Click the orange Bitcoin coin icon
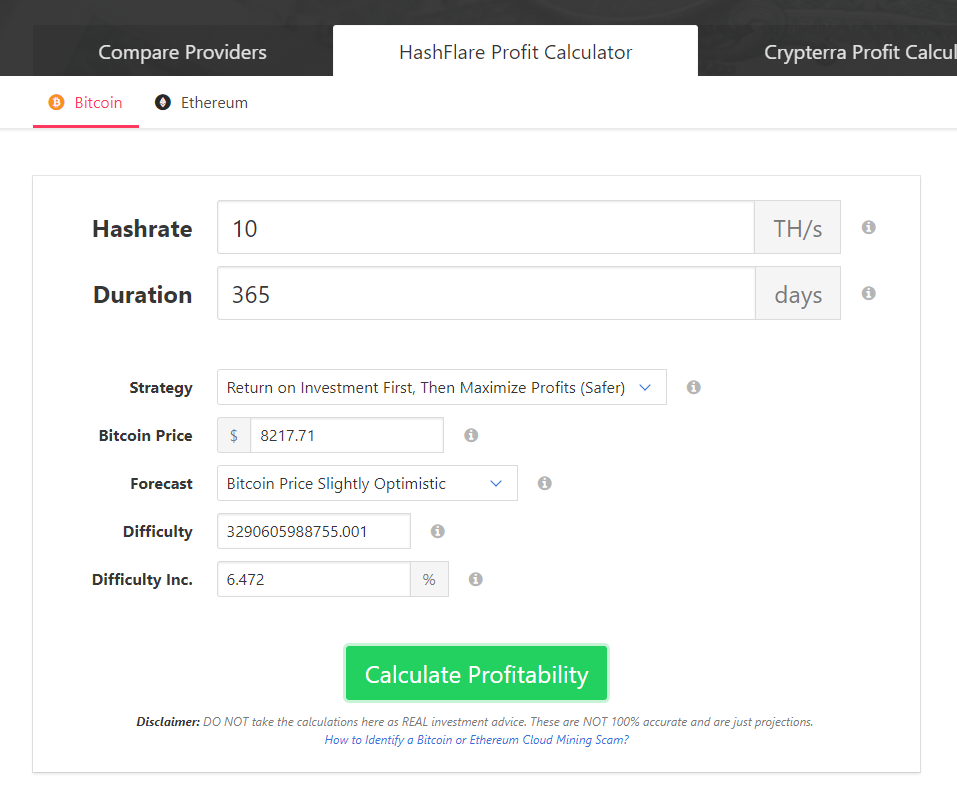 [56, 103]
